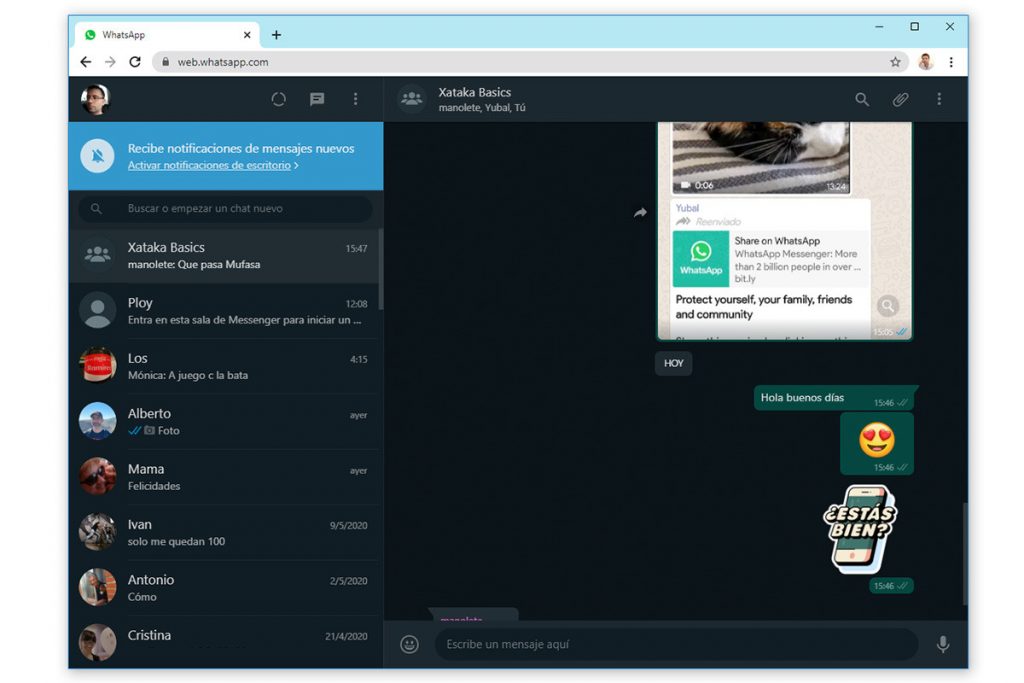The width and height of the screenshot is (1024, 683).
Task: Type in the Escribe un mensaje field
Action: [x=675, y=645]
